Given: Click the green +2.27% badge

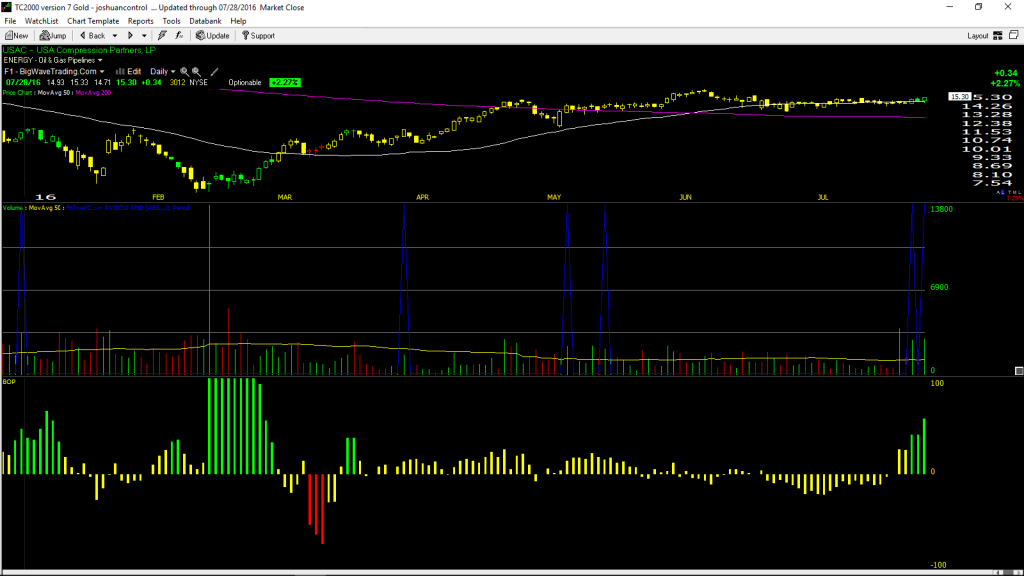Looking at the screenshot, I should [x=285, y=83].
